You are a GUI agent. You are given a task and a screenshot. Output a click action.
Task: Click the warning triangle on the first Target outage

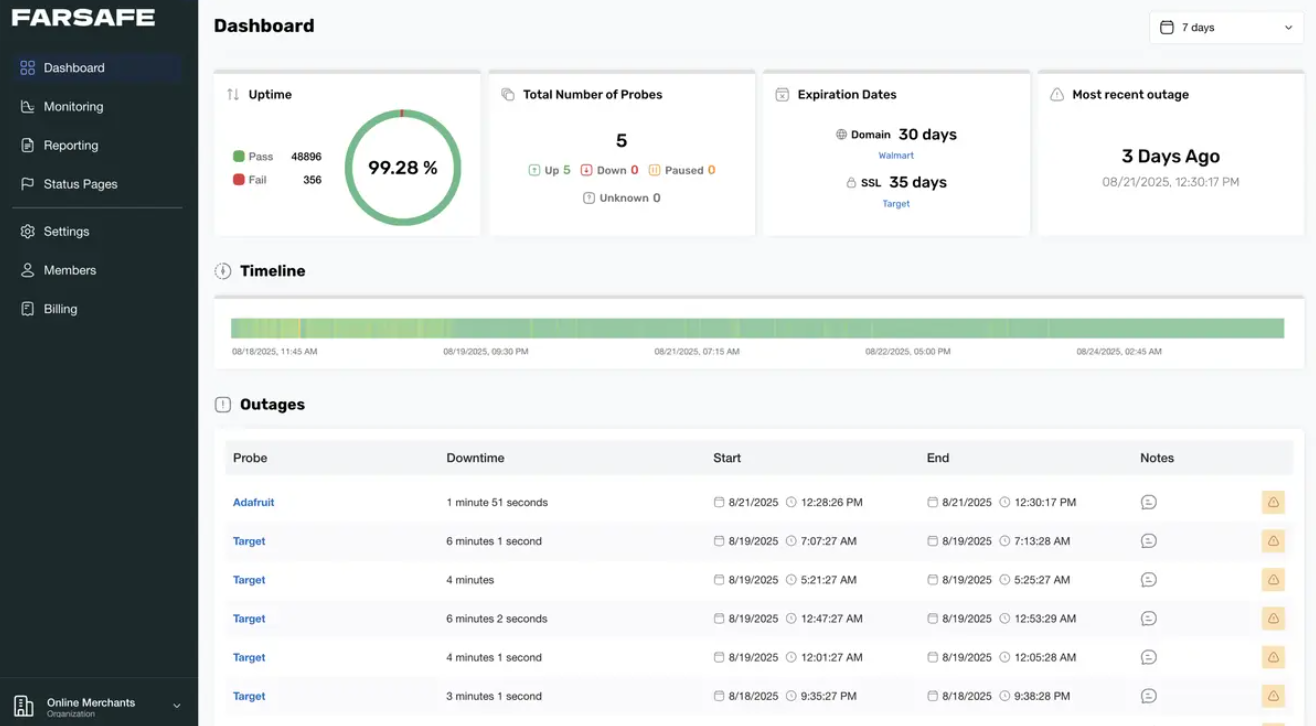click(x=1273, y=541)
